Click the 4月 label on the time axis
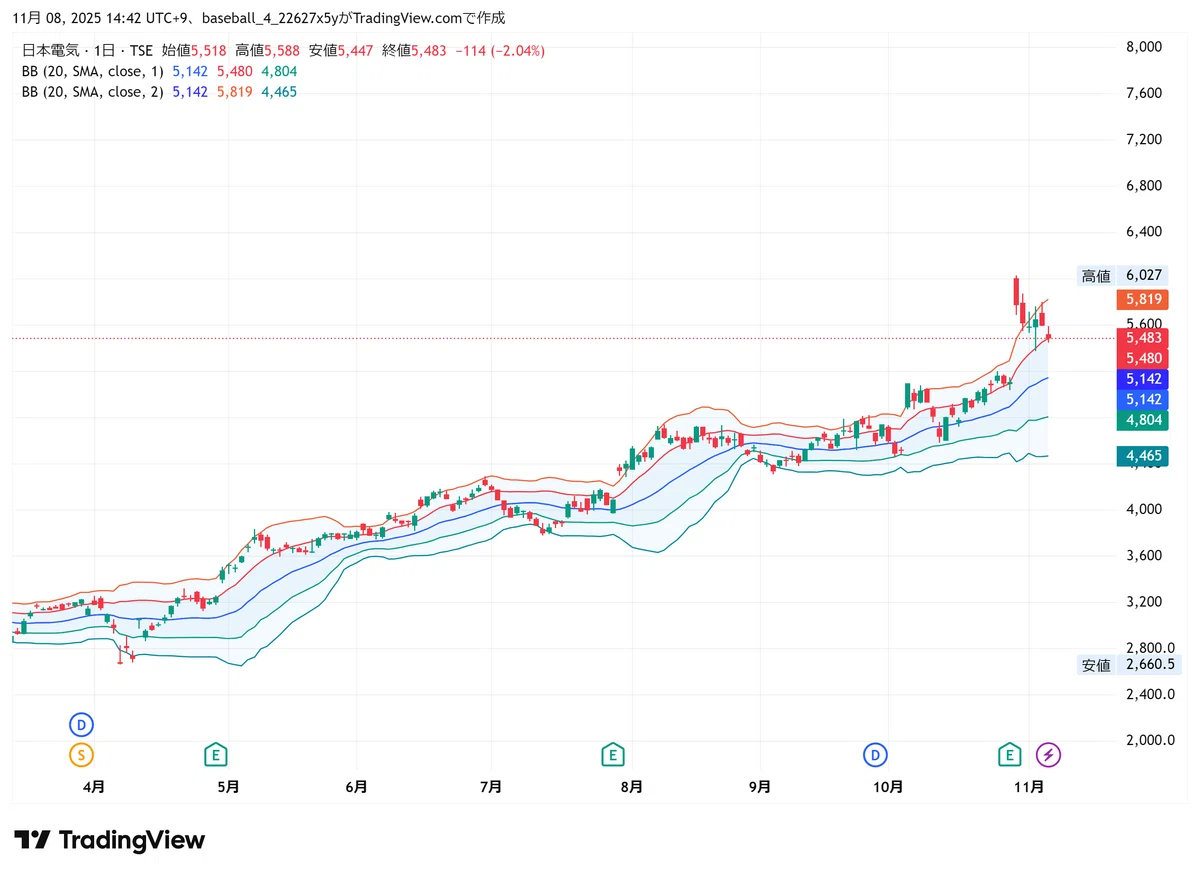This screenshot has width=1200, height=876. click(94, 787)
